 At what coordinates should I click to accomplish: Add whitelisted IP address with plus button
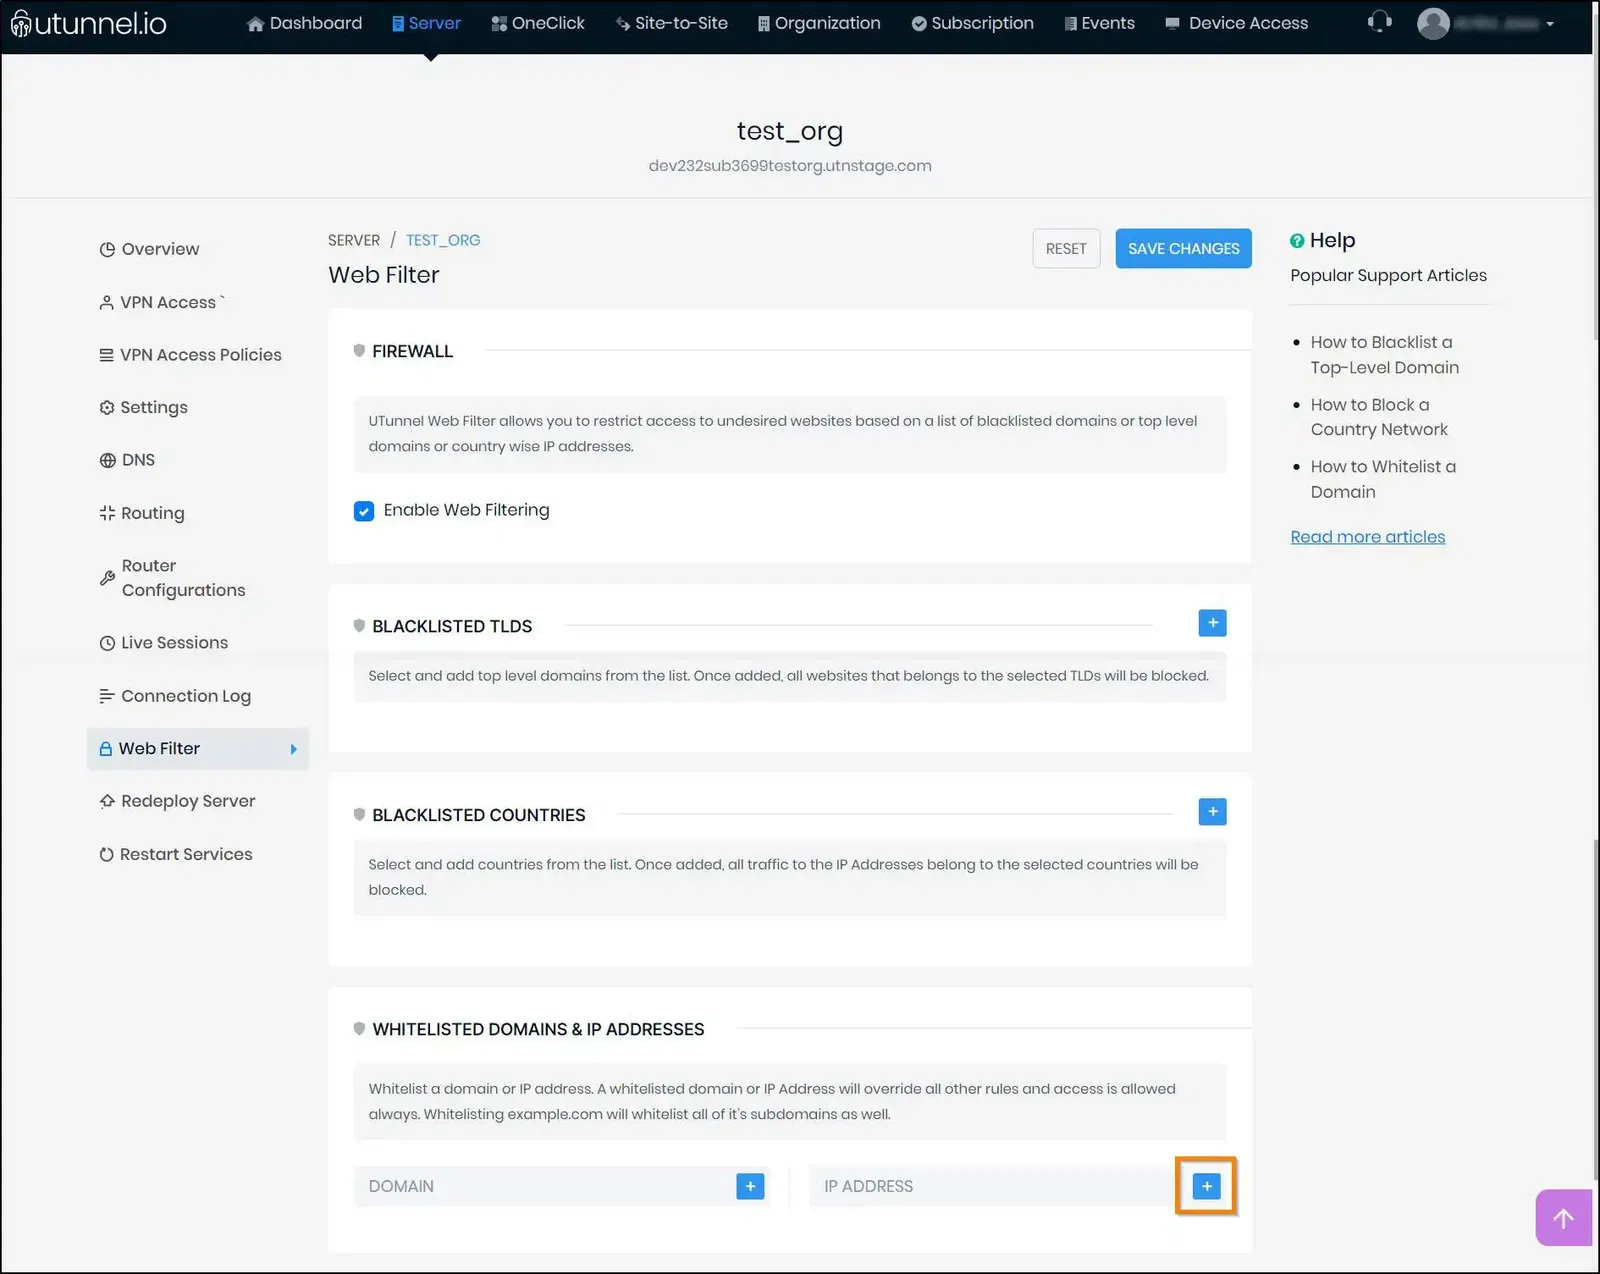[x=1206, y=1186]
